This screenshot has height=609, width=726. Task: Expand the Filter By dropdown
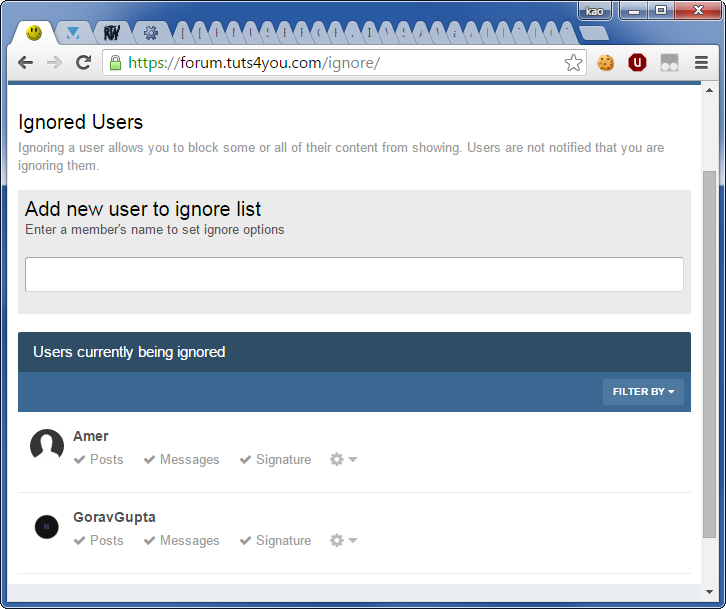[x=643, y=392]
